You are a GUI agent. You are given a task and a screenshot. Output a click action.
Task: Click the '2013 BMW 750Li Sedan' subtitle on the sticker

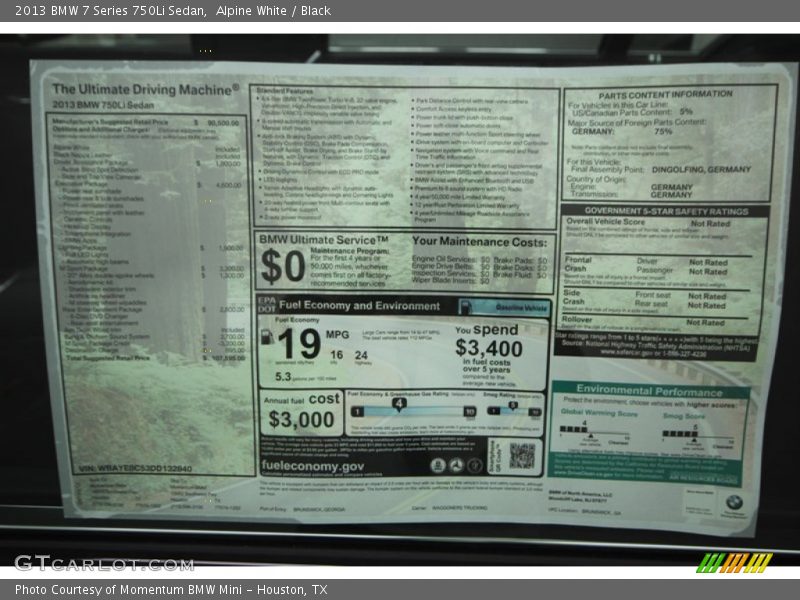tap(103, 105)
